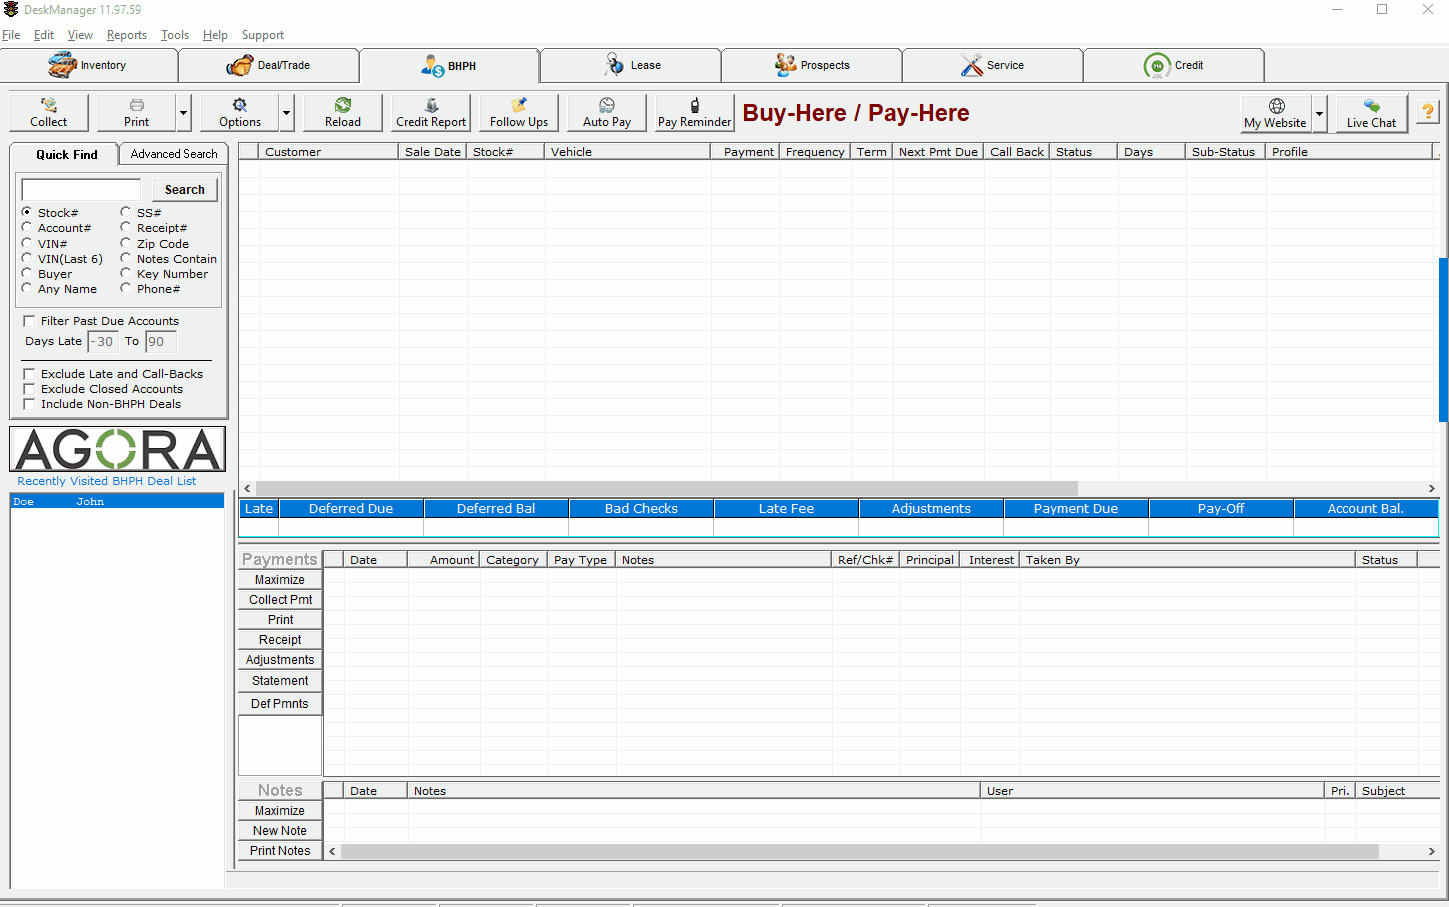
Task: Select the BHPH module tab
Action: click(x=449, y=66)
